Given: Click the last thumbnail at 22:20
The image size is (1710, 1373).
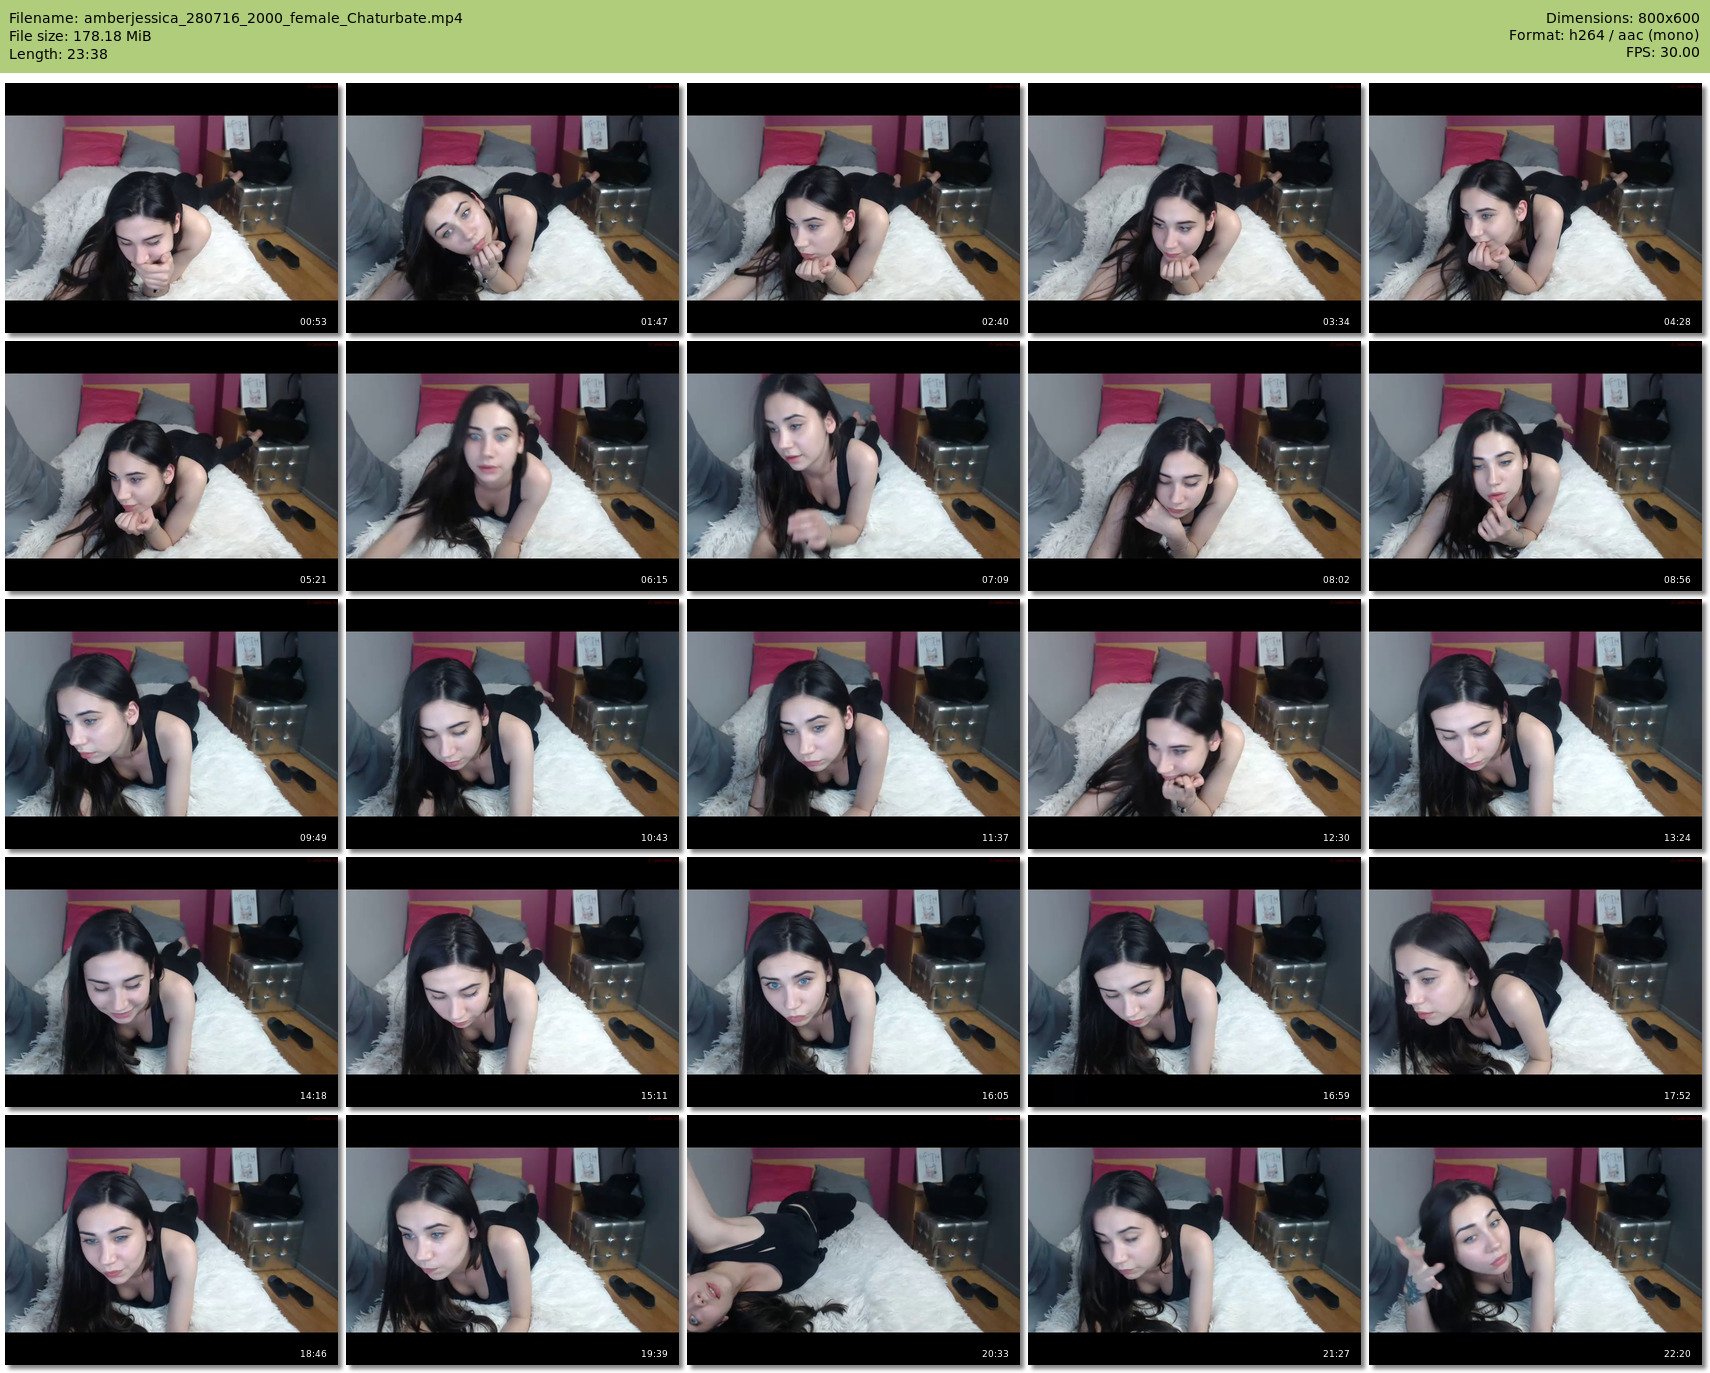Looking at the screenshot, I should (1535, 1240).
